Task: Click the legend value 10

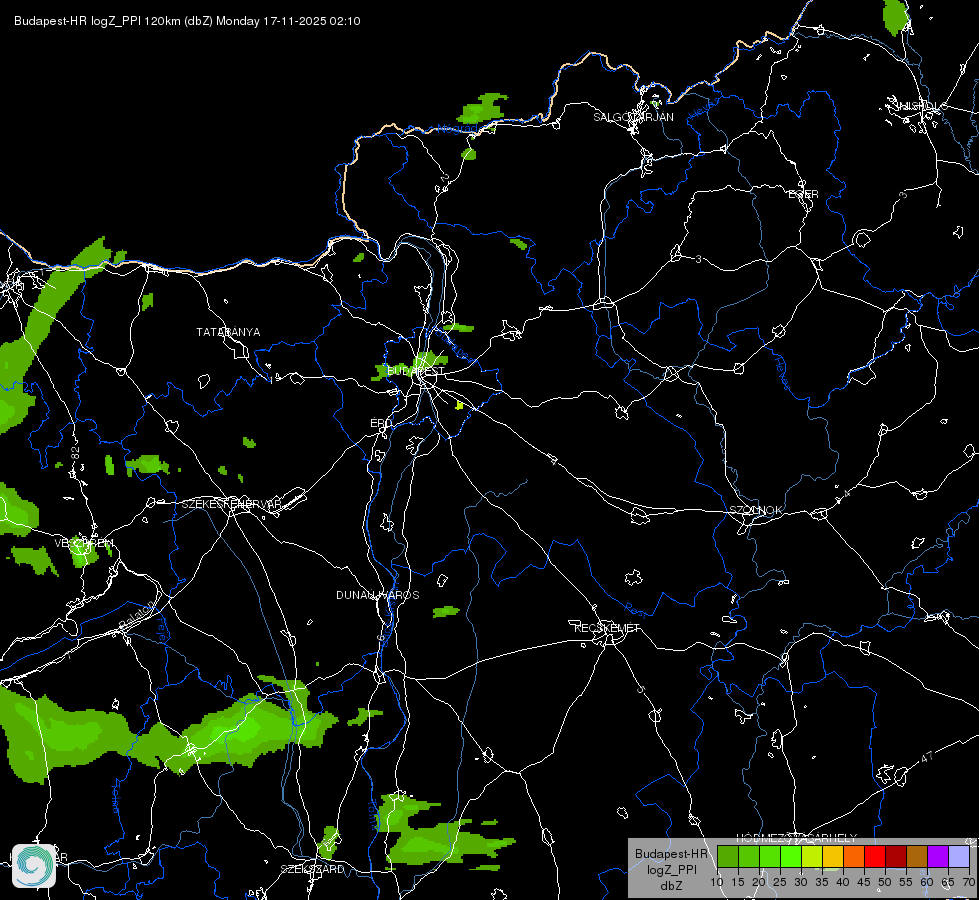Action: (x=717, y=883)
